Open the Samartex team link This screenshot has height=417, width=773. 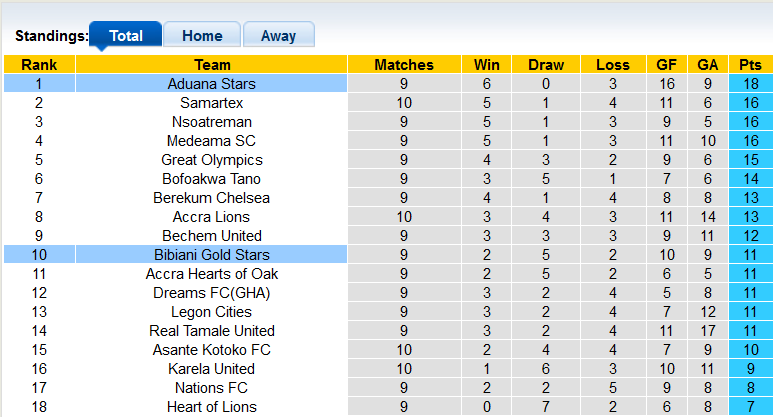point(212,103)
